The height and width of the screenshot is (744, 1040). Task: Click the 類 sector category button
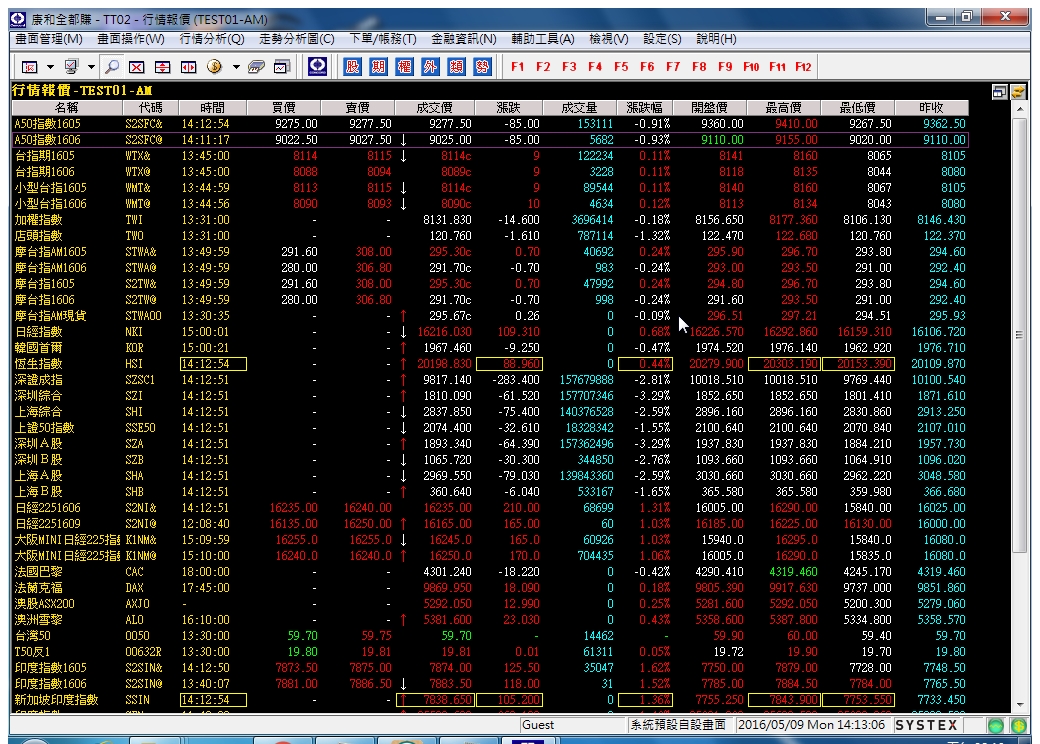coord(456,66)
